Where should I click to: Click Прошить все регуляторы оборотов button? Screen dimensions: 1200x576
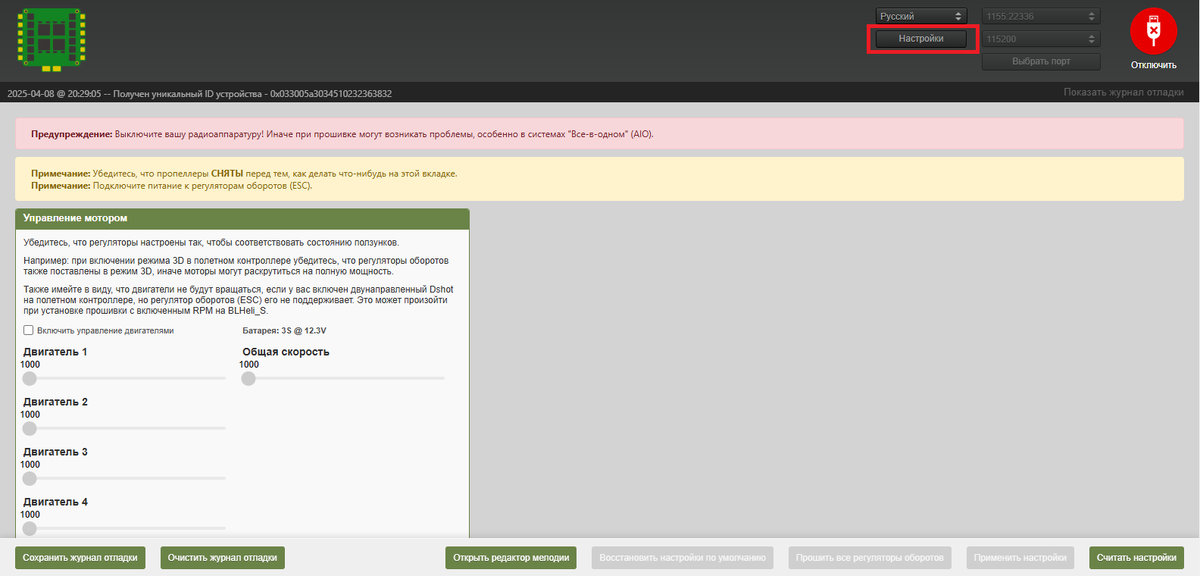(870, 558)
